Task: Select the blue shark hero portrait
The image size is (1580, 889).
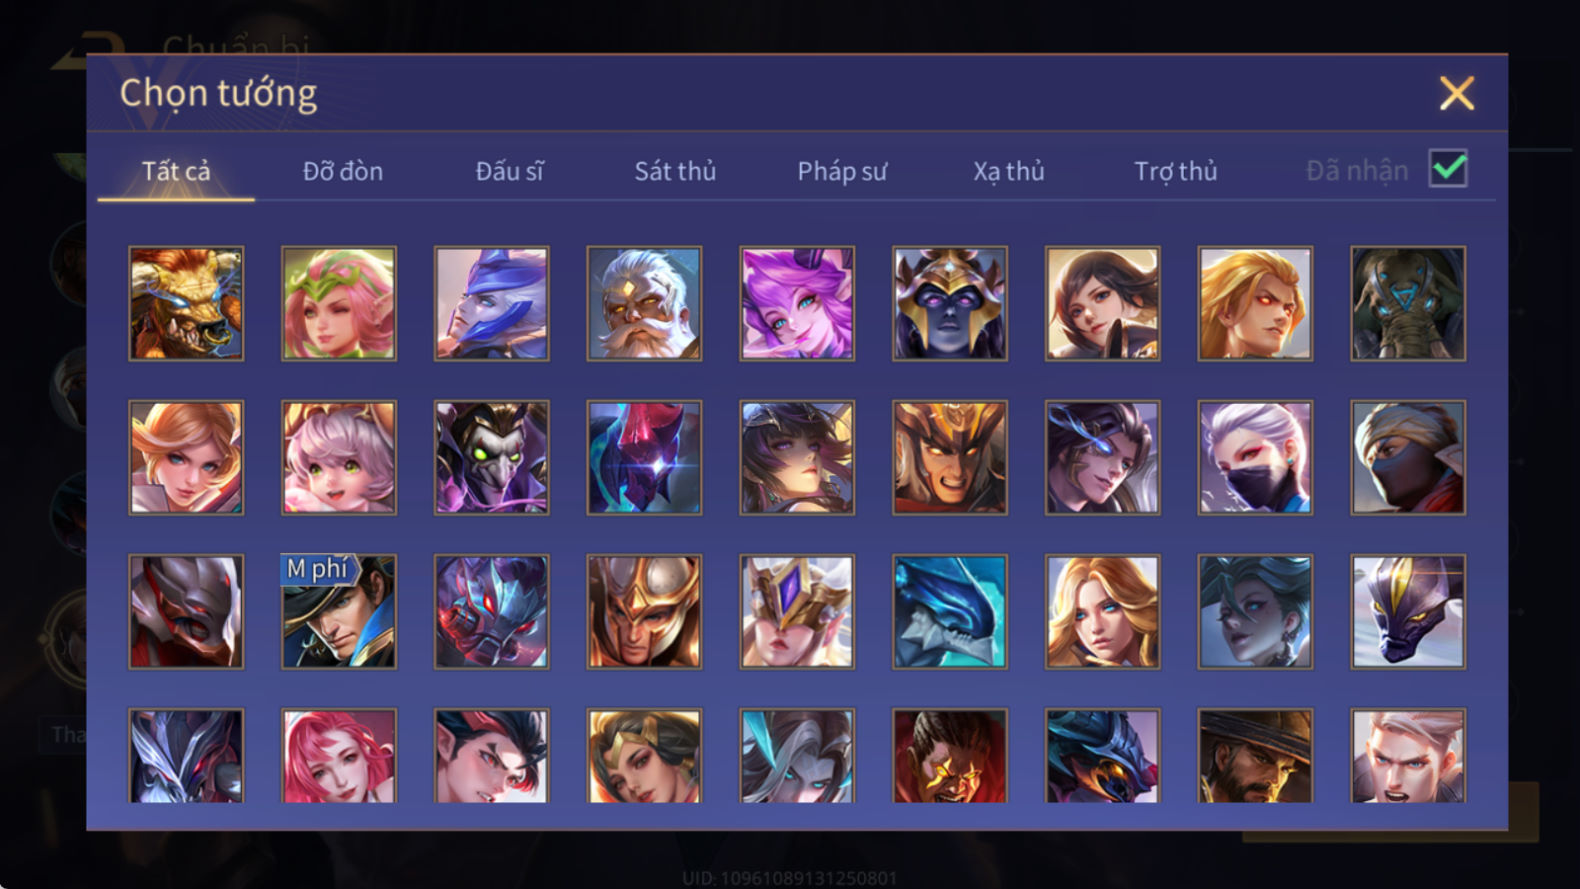Action: tap(950, 612)
